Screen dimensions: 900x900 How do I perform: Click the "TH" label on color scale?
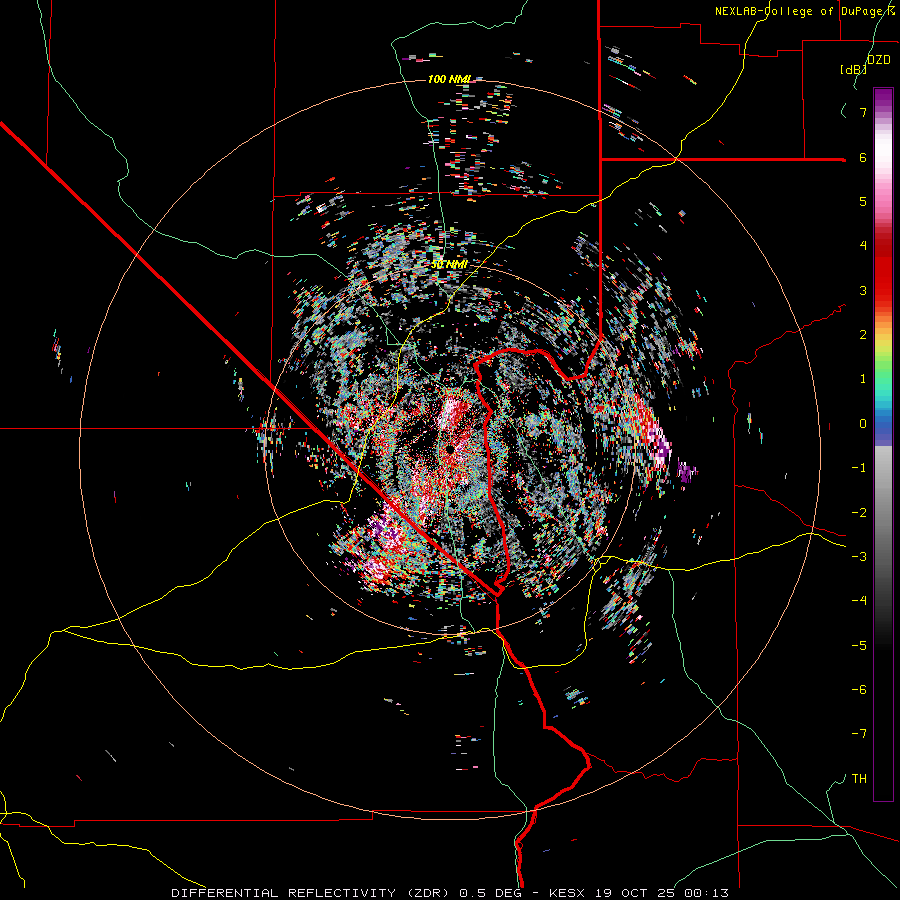click(x=859, y=779)
